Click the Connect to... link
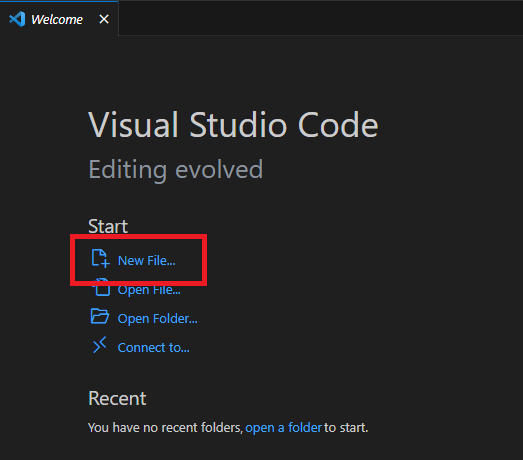 click(153, 348)
